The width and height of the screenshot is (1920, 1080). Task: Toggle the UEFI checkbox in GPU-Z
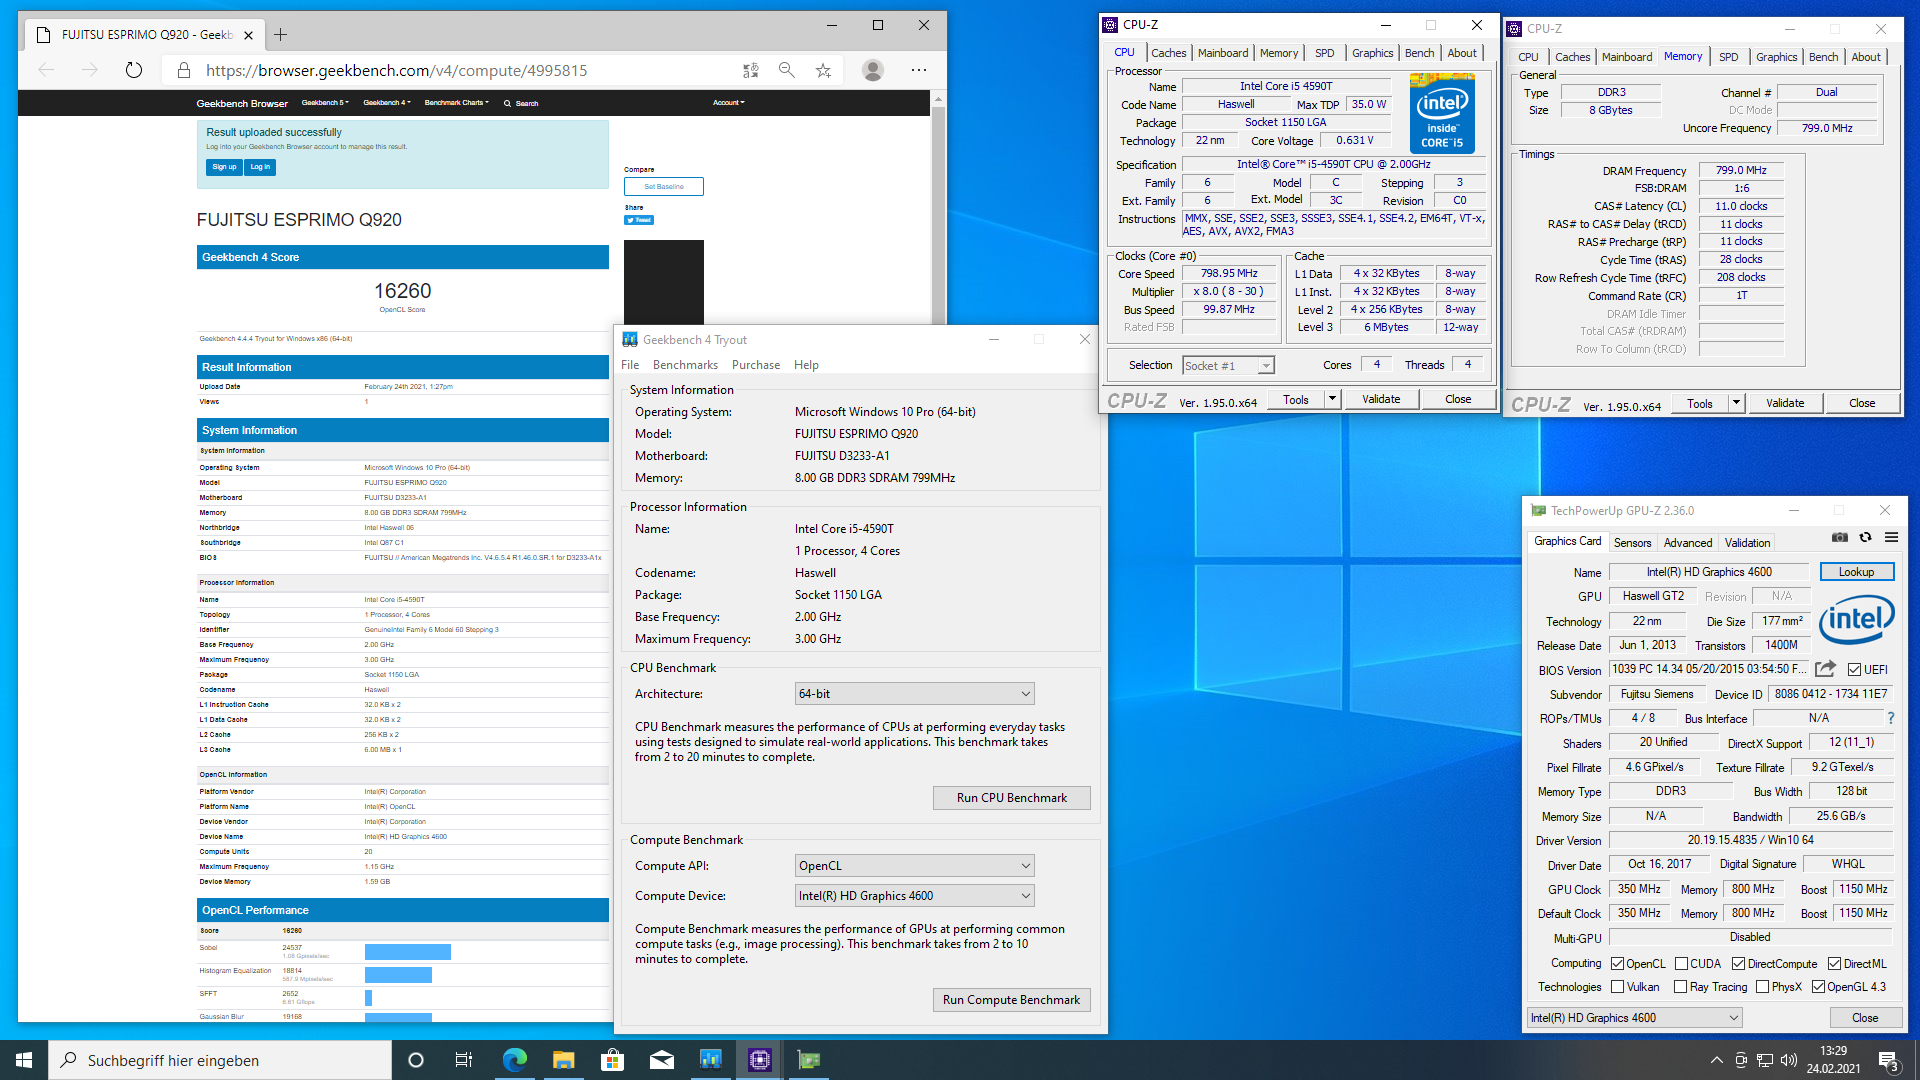coord(1854,670)
